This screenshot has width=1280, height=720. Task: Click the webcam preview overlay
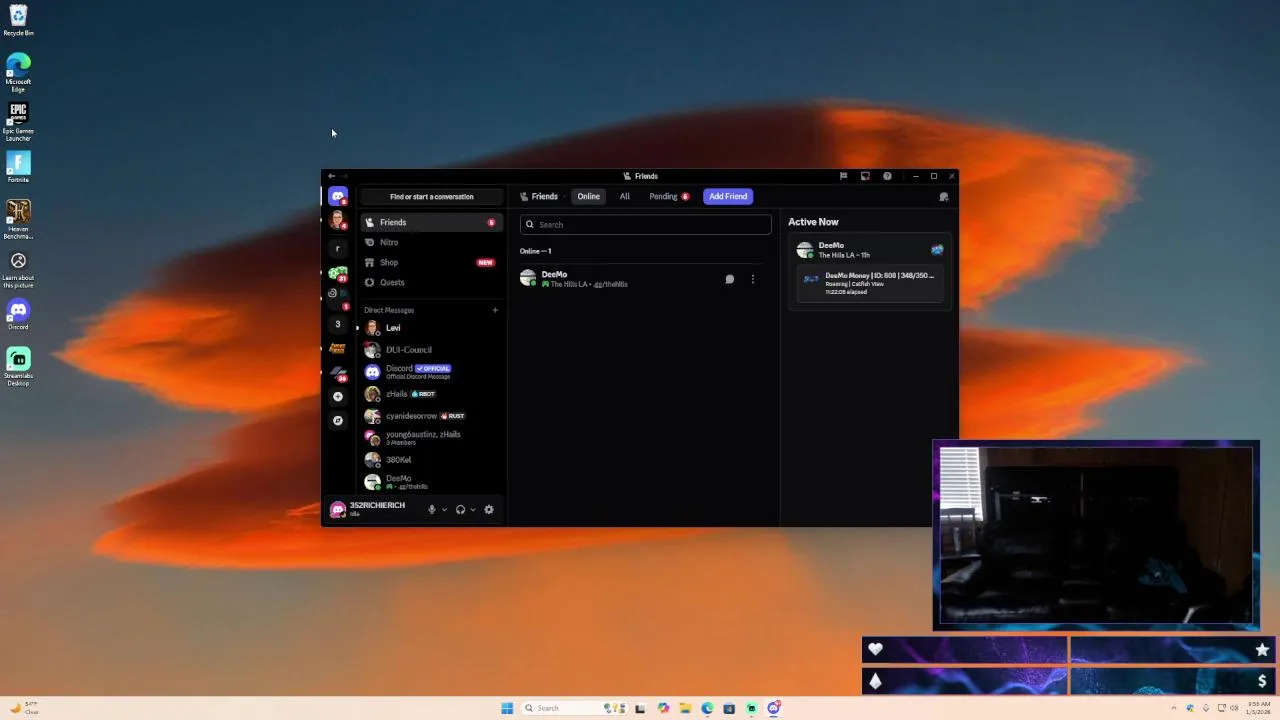[x=1096, y=535]
